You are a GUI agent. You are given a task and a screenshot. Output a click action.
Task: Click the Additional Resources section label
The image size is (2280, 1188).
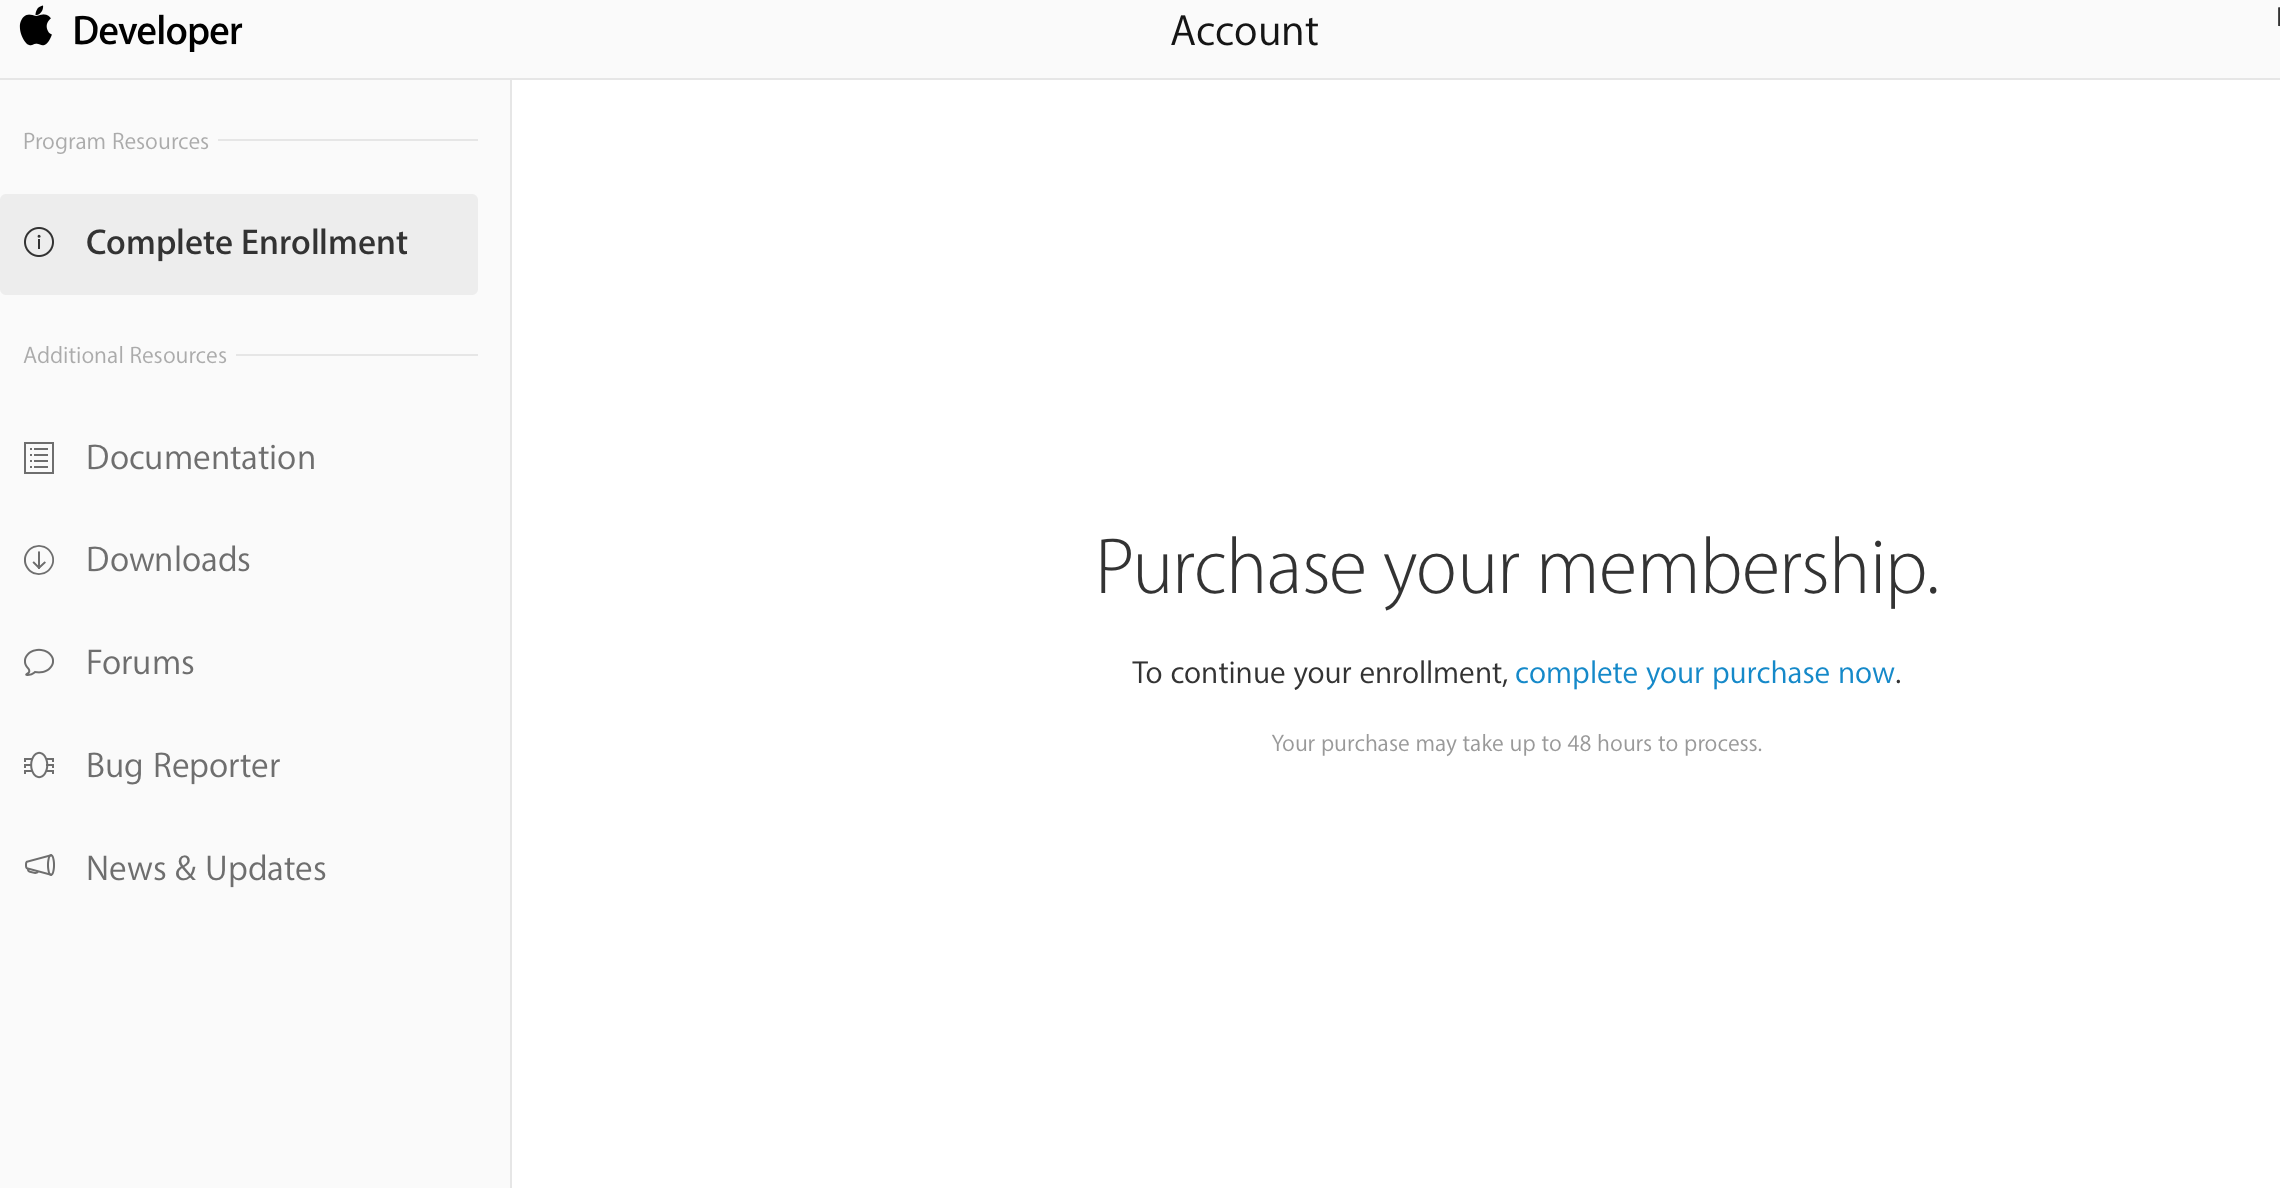point(125,355)
